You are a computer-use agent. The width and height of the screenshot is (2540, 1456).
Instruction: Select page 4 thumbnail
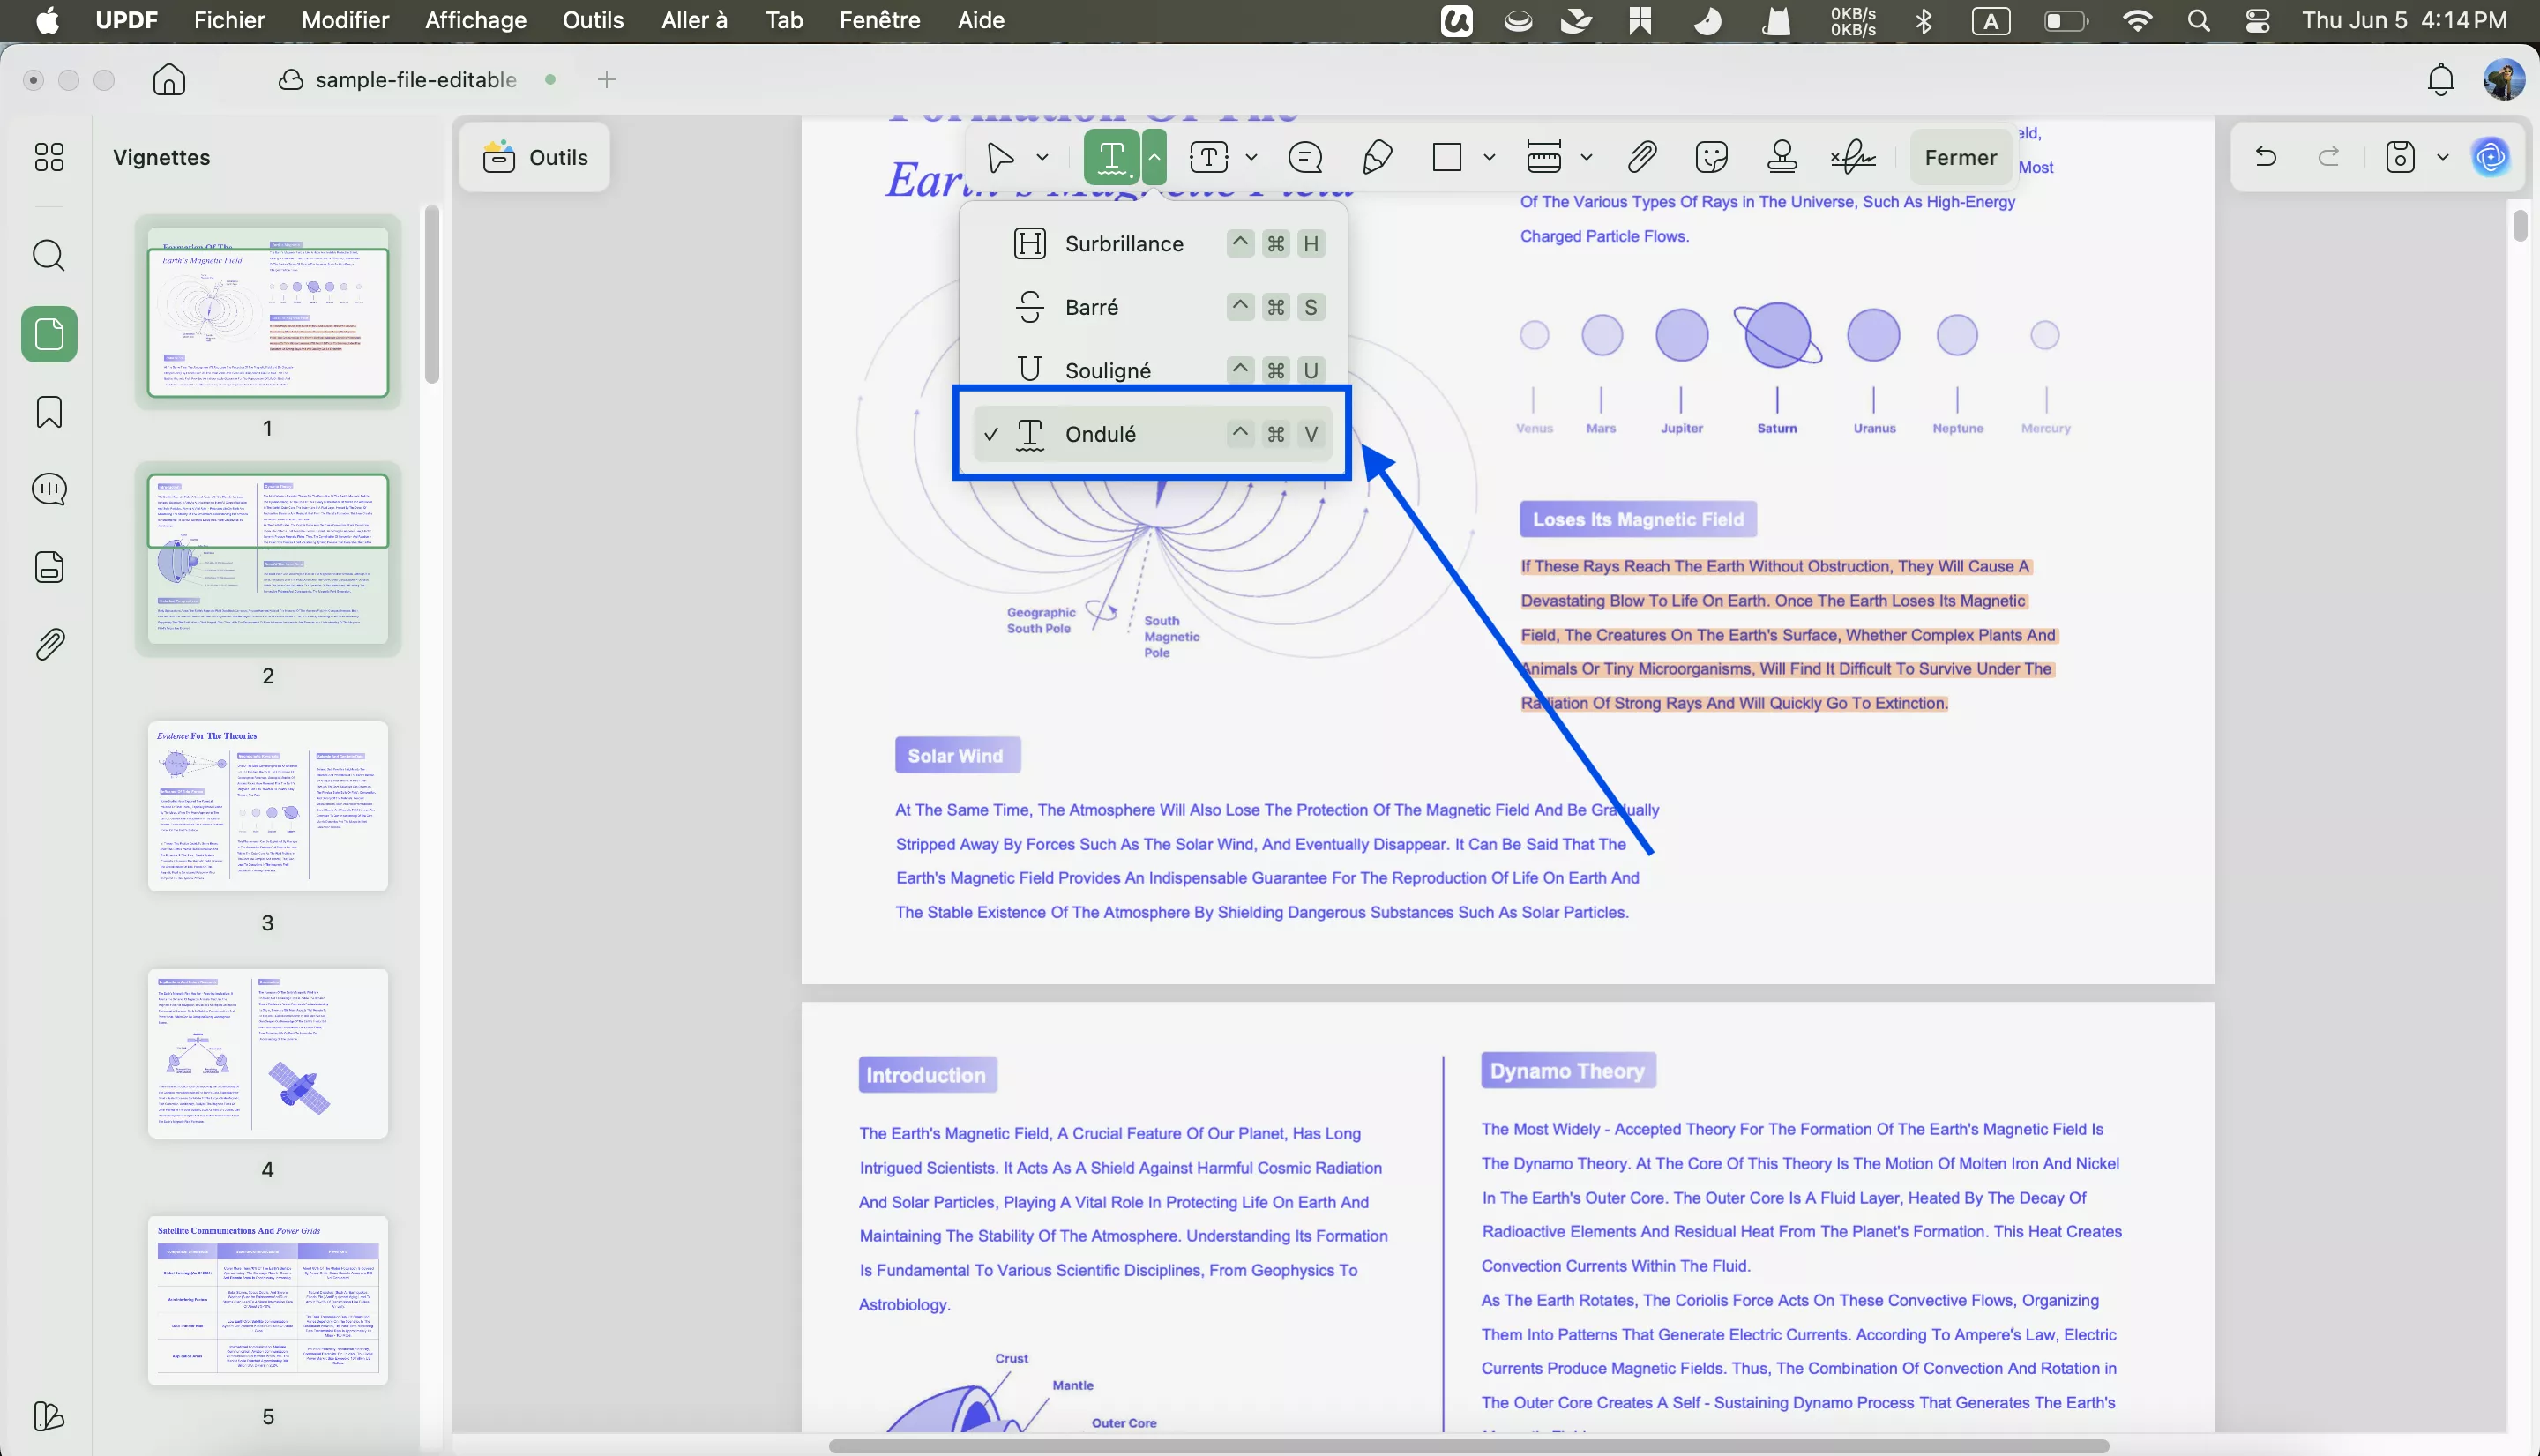click(268, 1053)
